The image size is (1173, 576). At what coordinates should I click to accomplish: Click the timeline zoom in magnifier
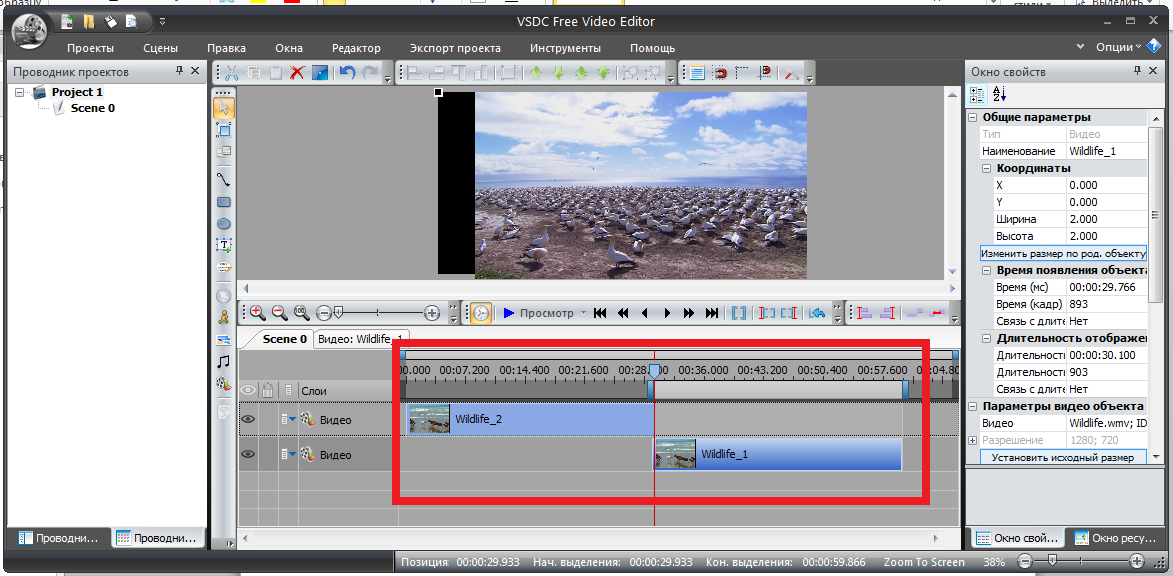(257, 313)
